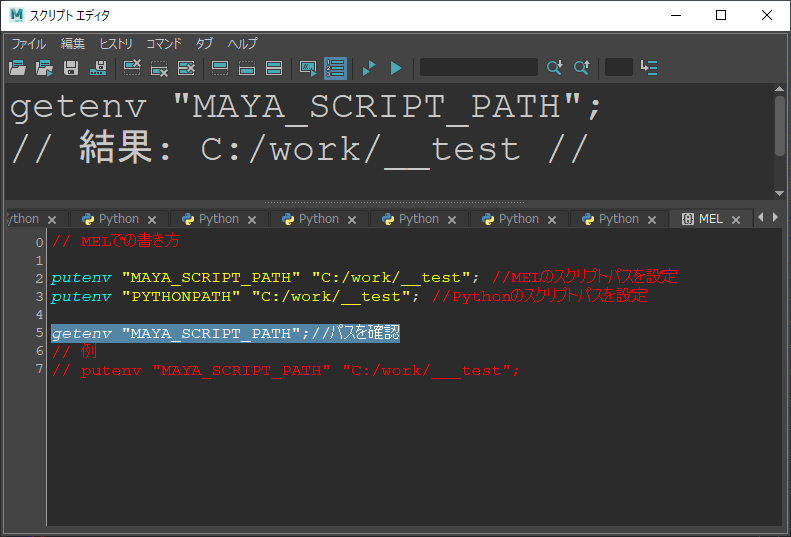Image resolution: width=791 pixels, height=537 pixels.
Task: Click line 2 putenv "MAYA_SCRIPT_PATH" code
Action: point(265,278)
